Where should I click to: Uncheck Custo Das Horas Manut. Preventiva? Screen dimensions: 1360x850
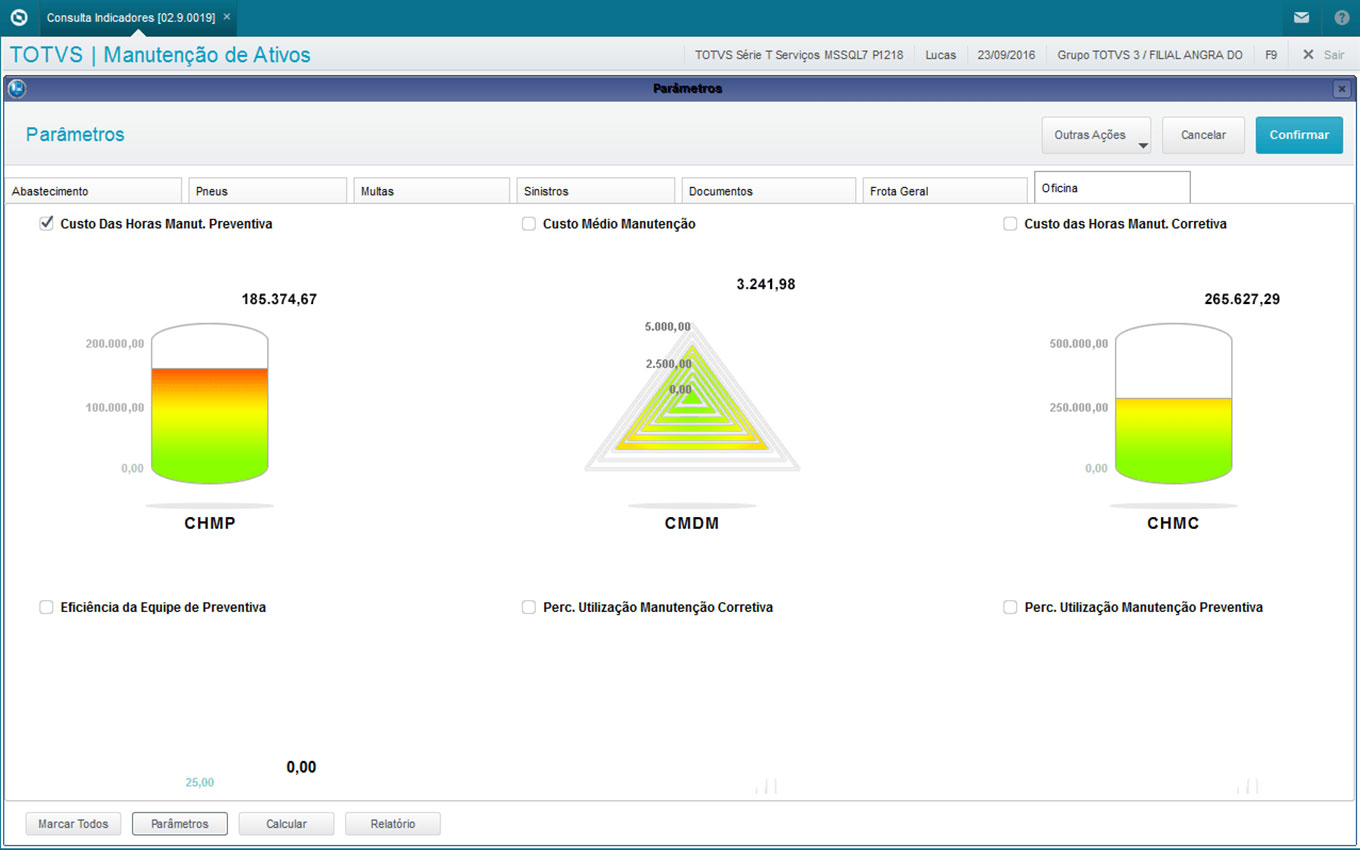click(x=46, y=224)
